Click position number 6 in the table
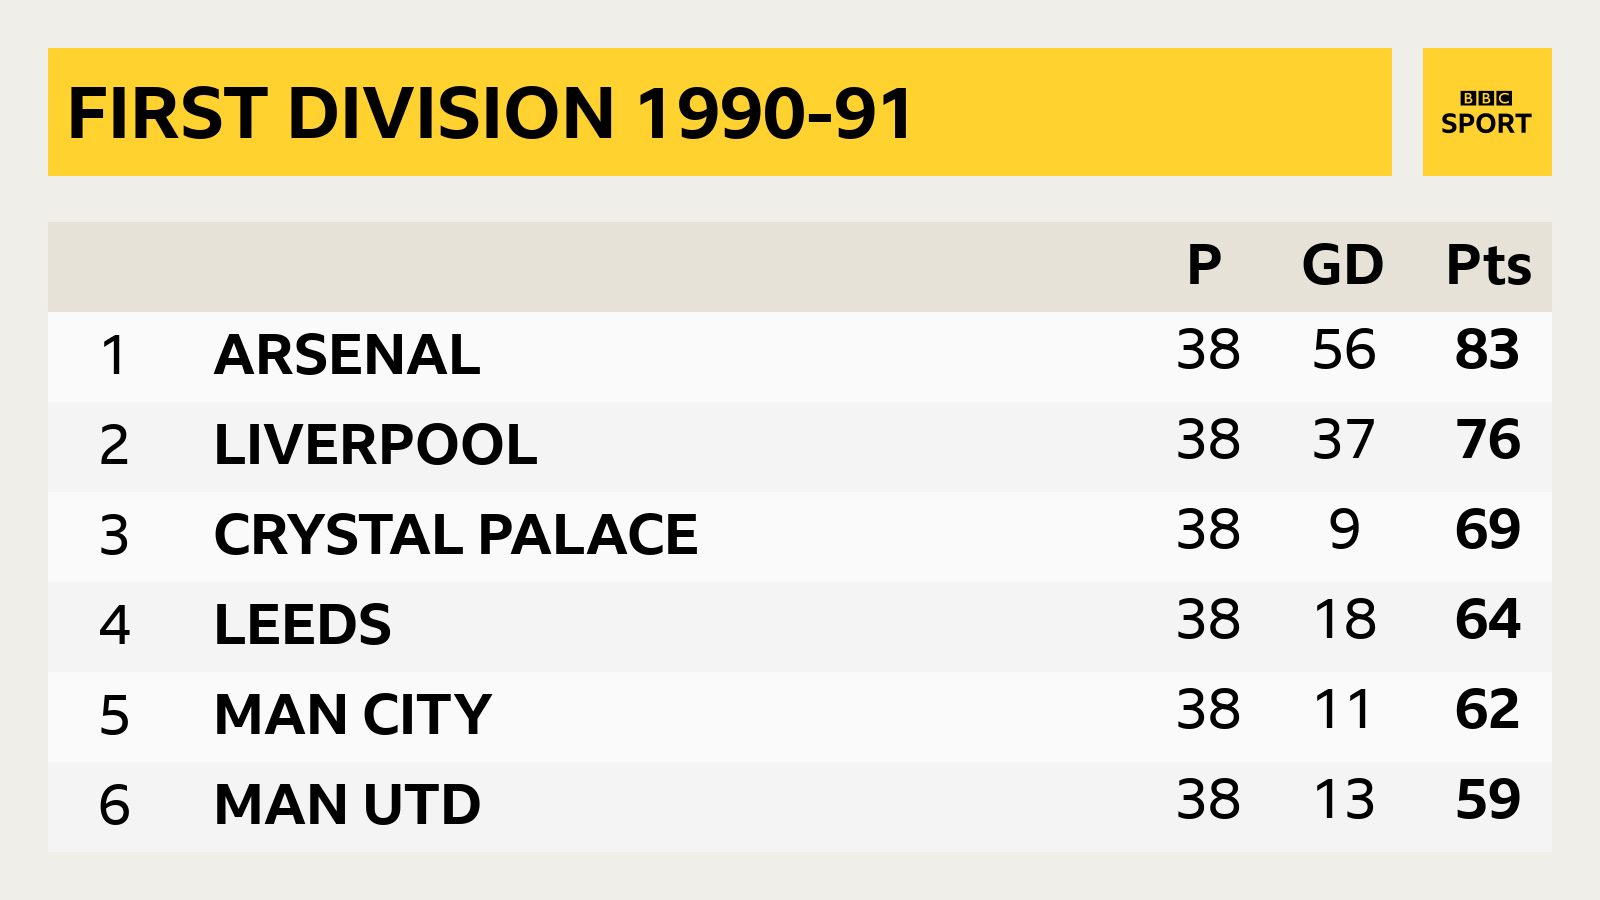This screenshot has width=1600, height=900. tap(114, 805)
